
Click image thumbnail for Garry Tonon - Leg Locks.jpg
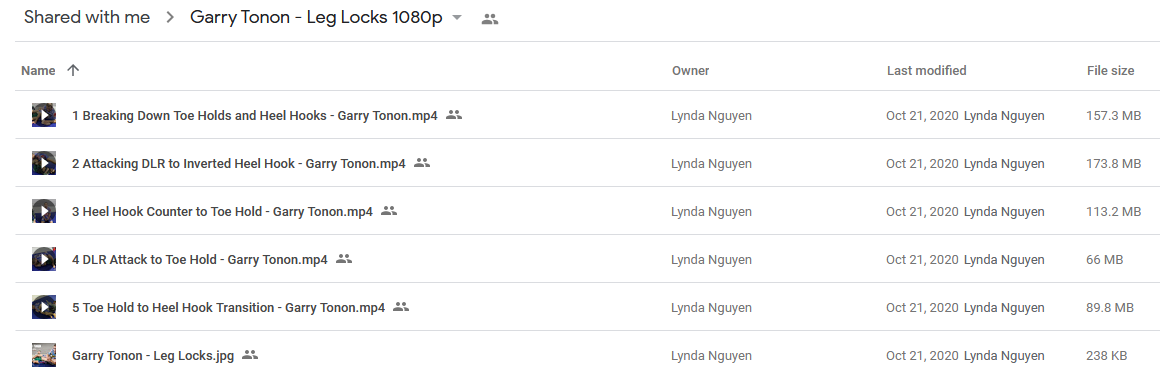(x=44, y=356)
